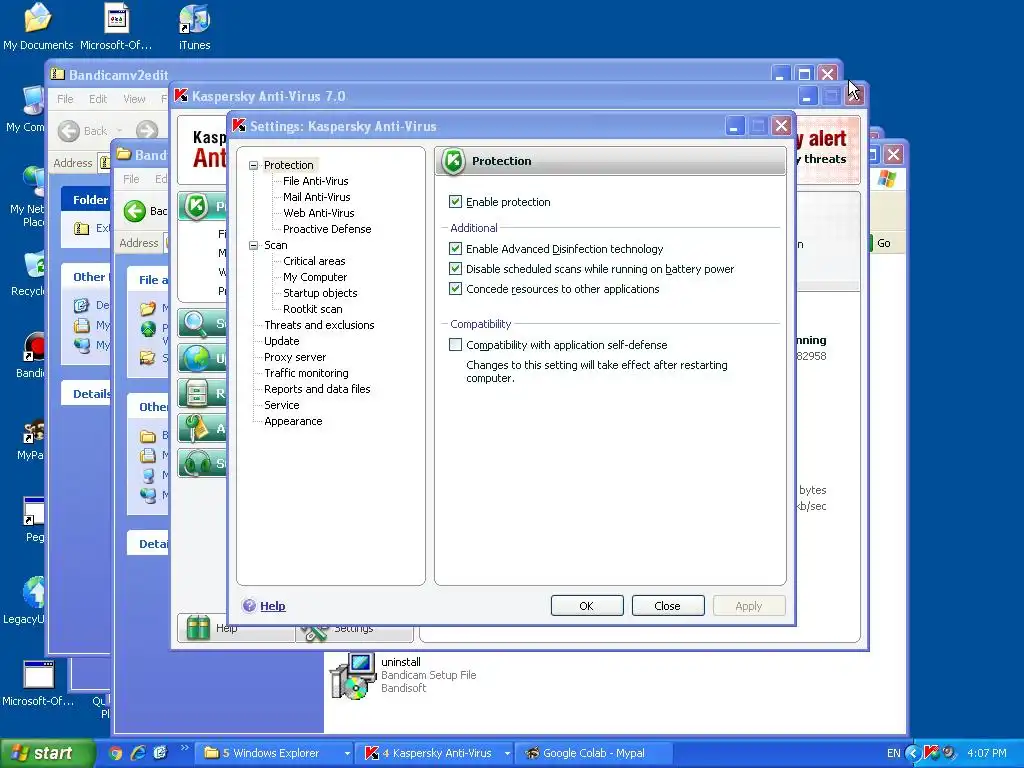Select Mail Anti-Virus in settings tree

[x=317, y=197]
